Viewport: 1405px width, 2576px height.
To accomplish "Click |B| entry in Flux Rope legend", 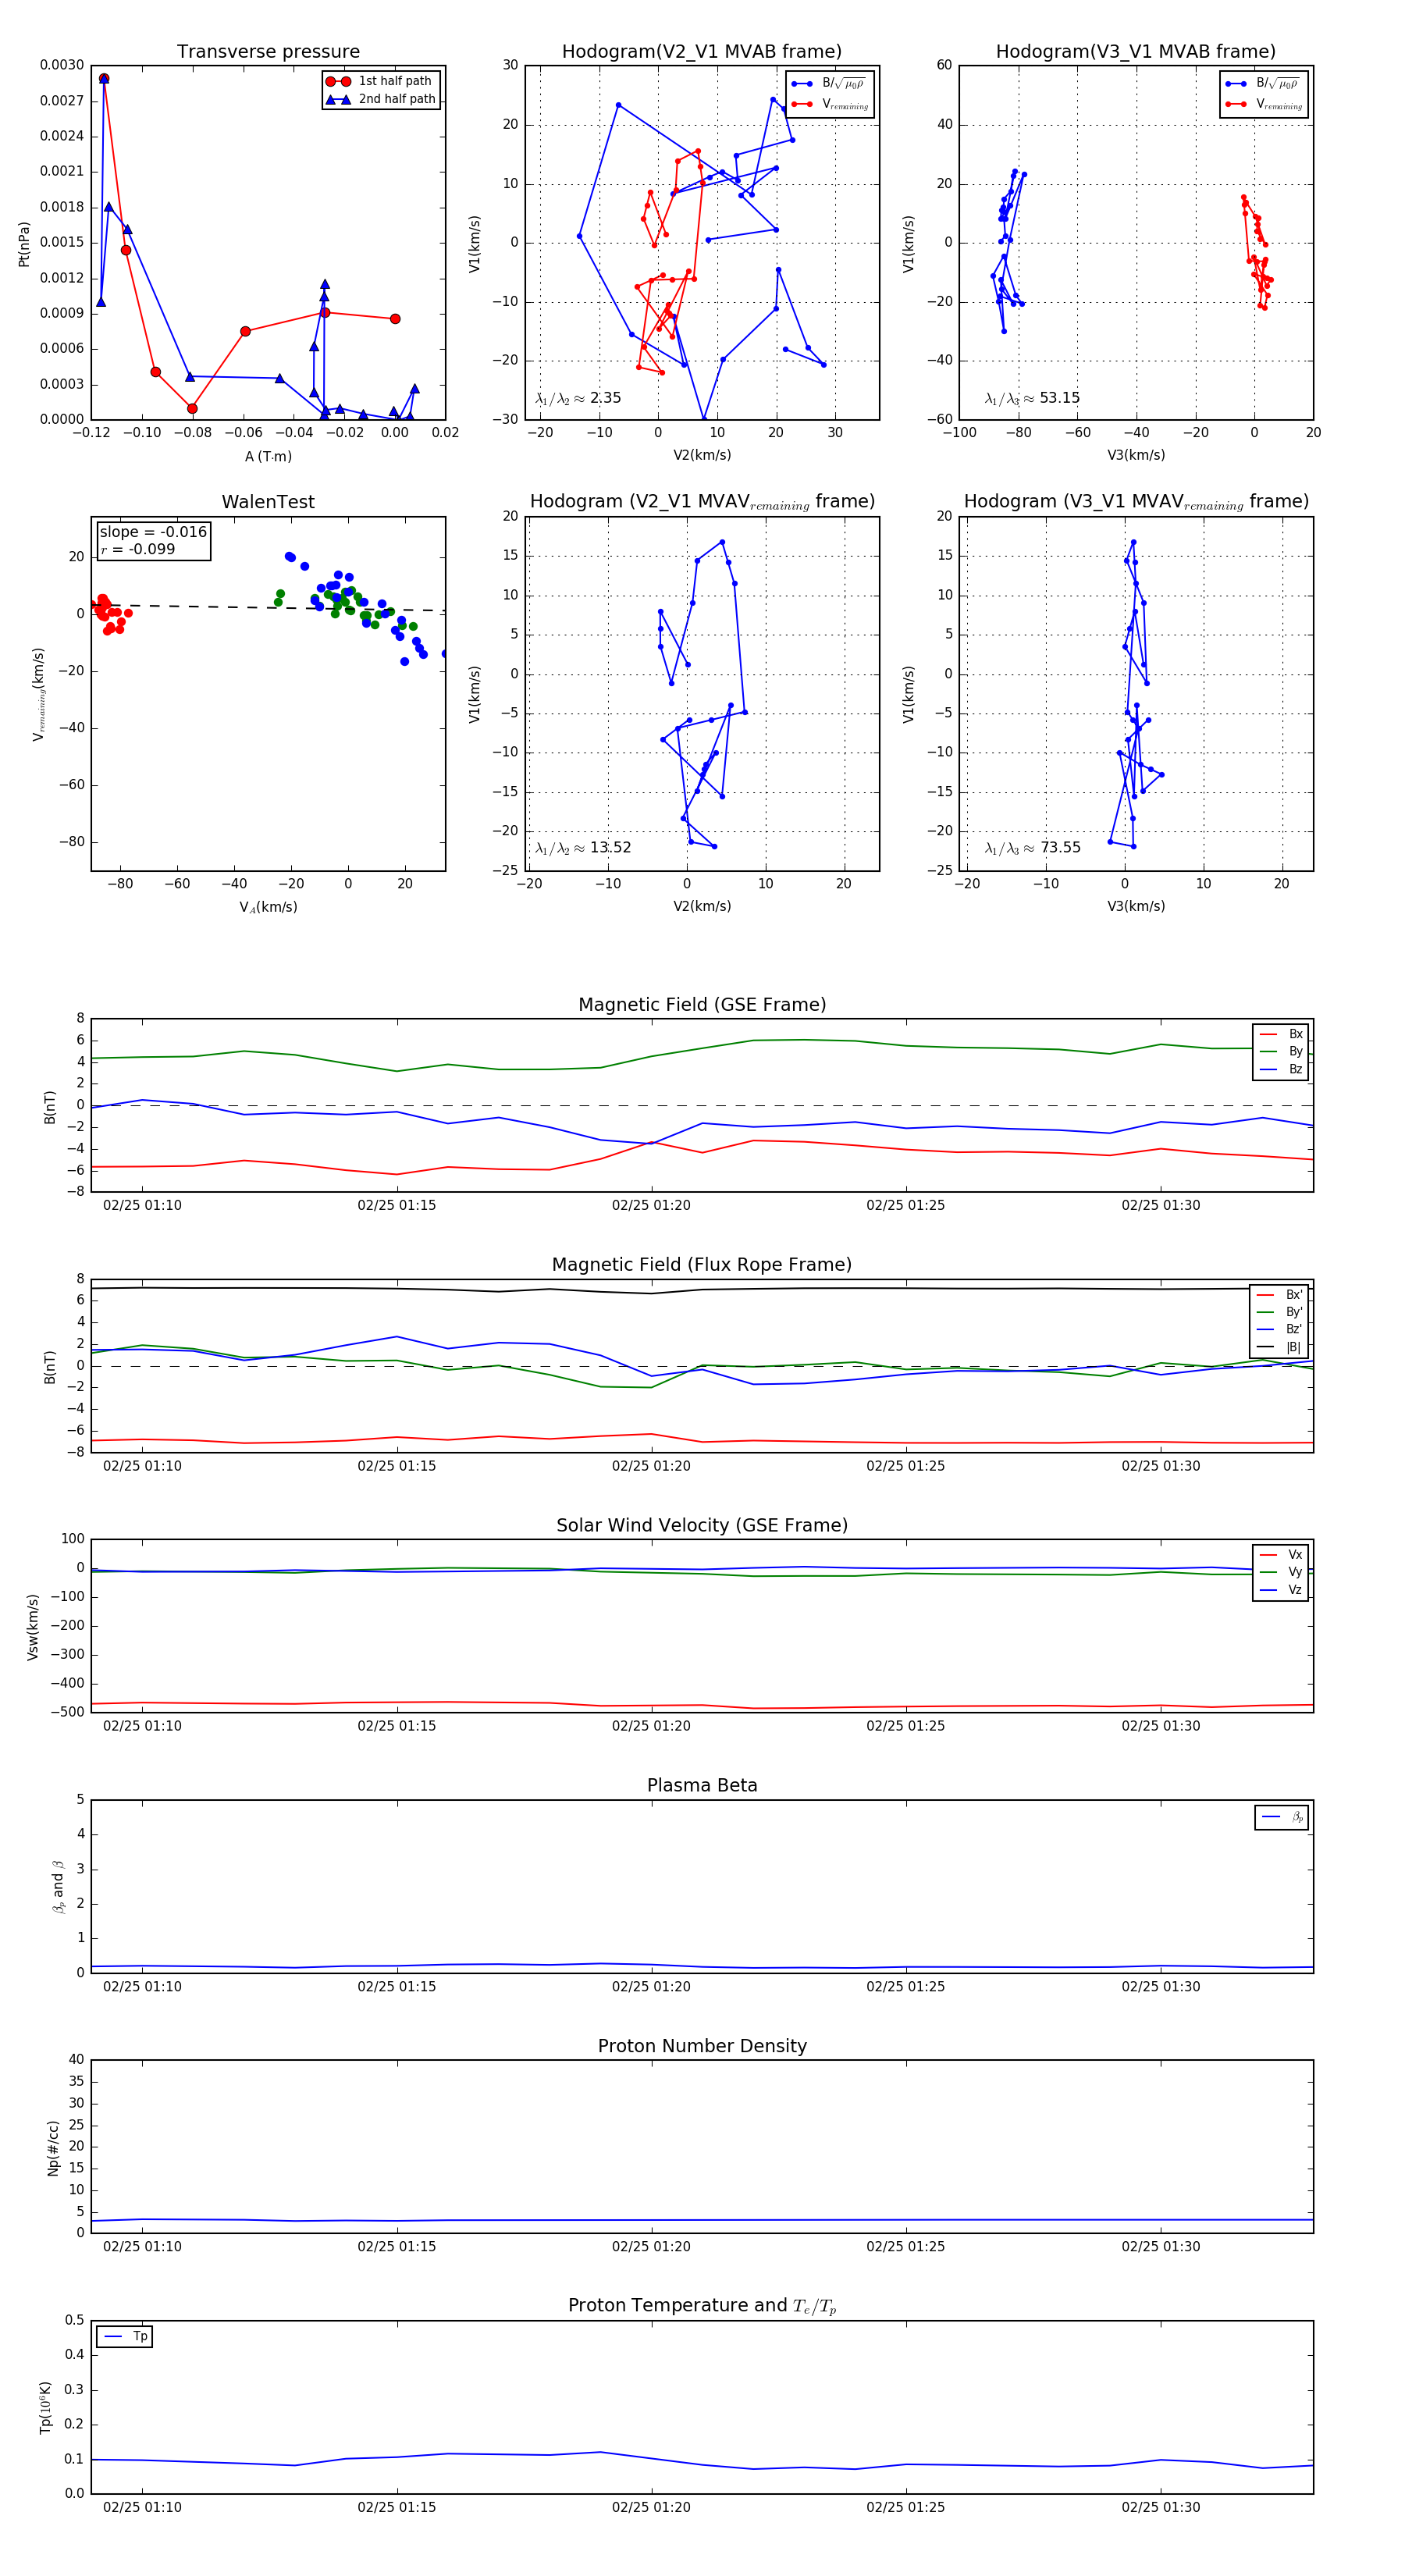I will [1293, 1347].
